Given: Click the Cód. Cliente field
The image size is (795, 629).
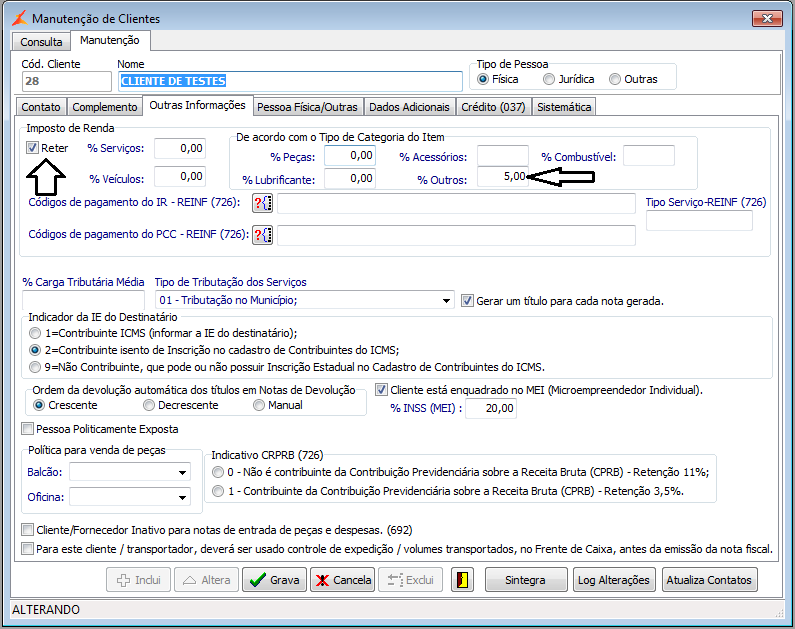Looking at the screenshot, I should (x=66, y=81).
